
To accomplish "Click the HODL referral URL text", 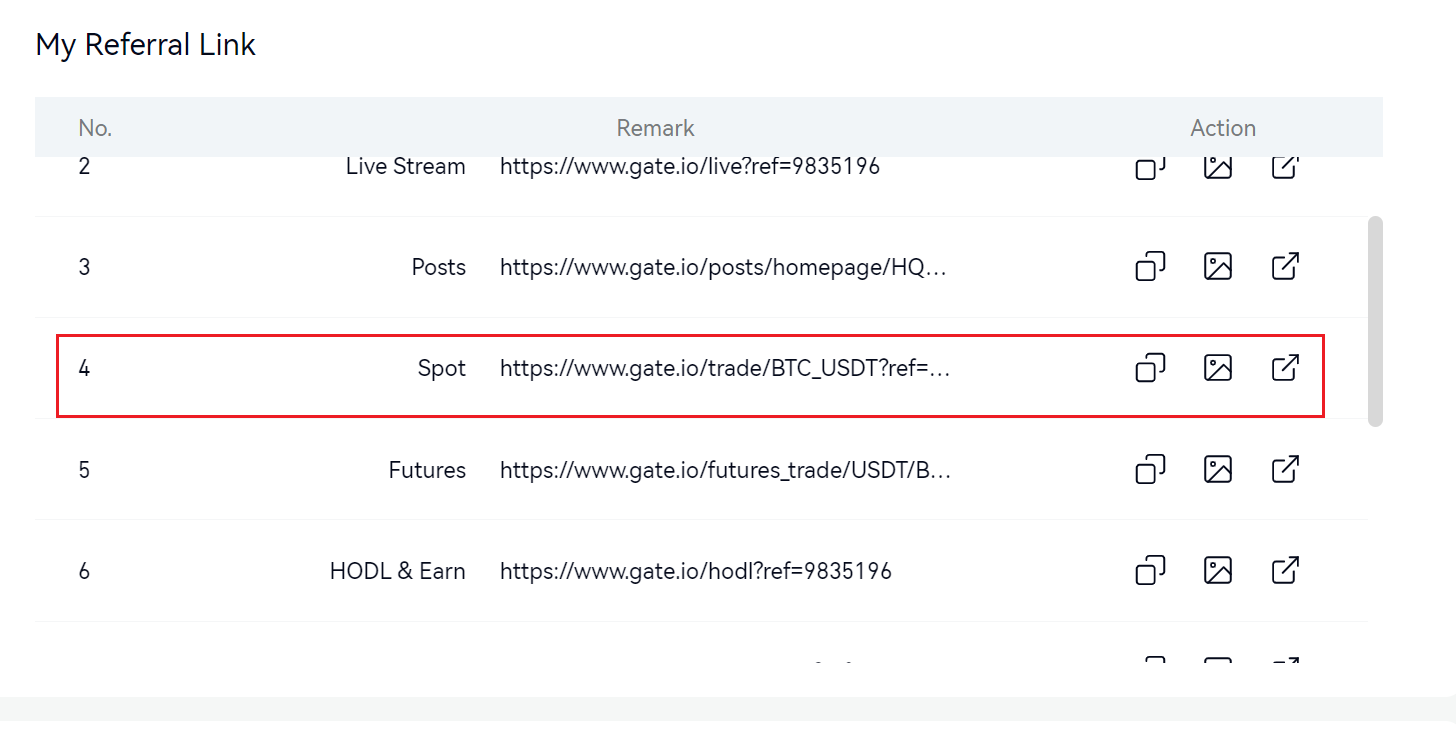I will pos(695,571).
